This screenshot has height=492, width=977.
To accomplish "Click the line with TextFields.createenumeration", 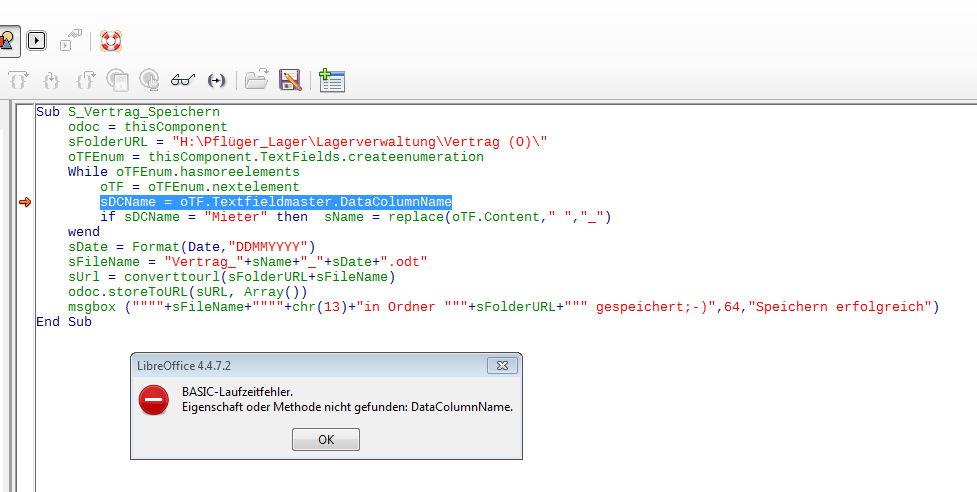I will point(276,157).
